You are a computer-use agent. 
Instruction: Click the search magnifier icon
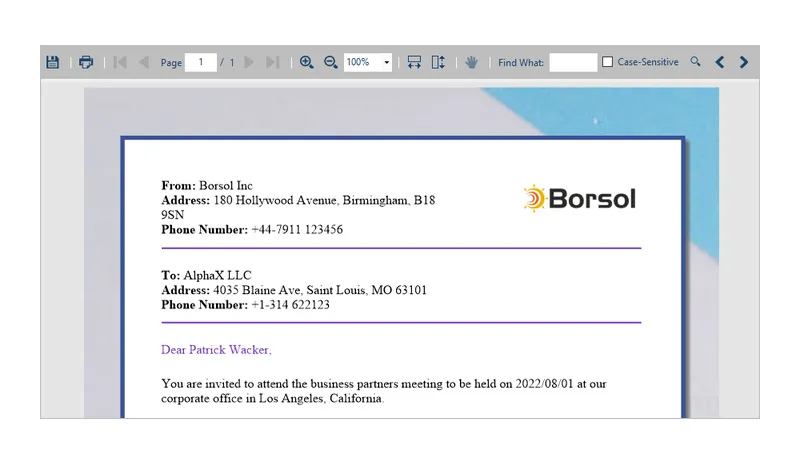tap(695, 62)
